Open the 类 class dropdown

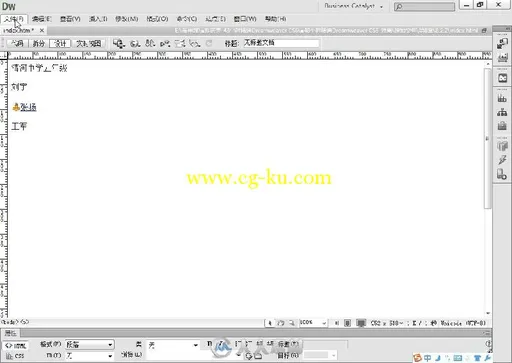click(173, 345)
